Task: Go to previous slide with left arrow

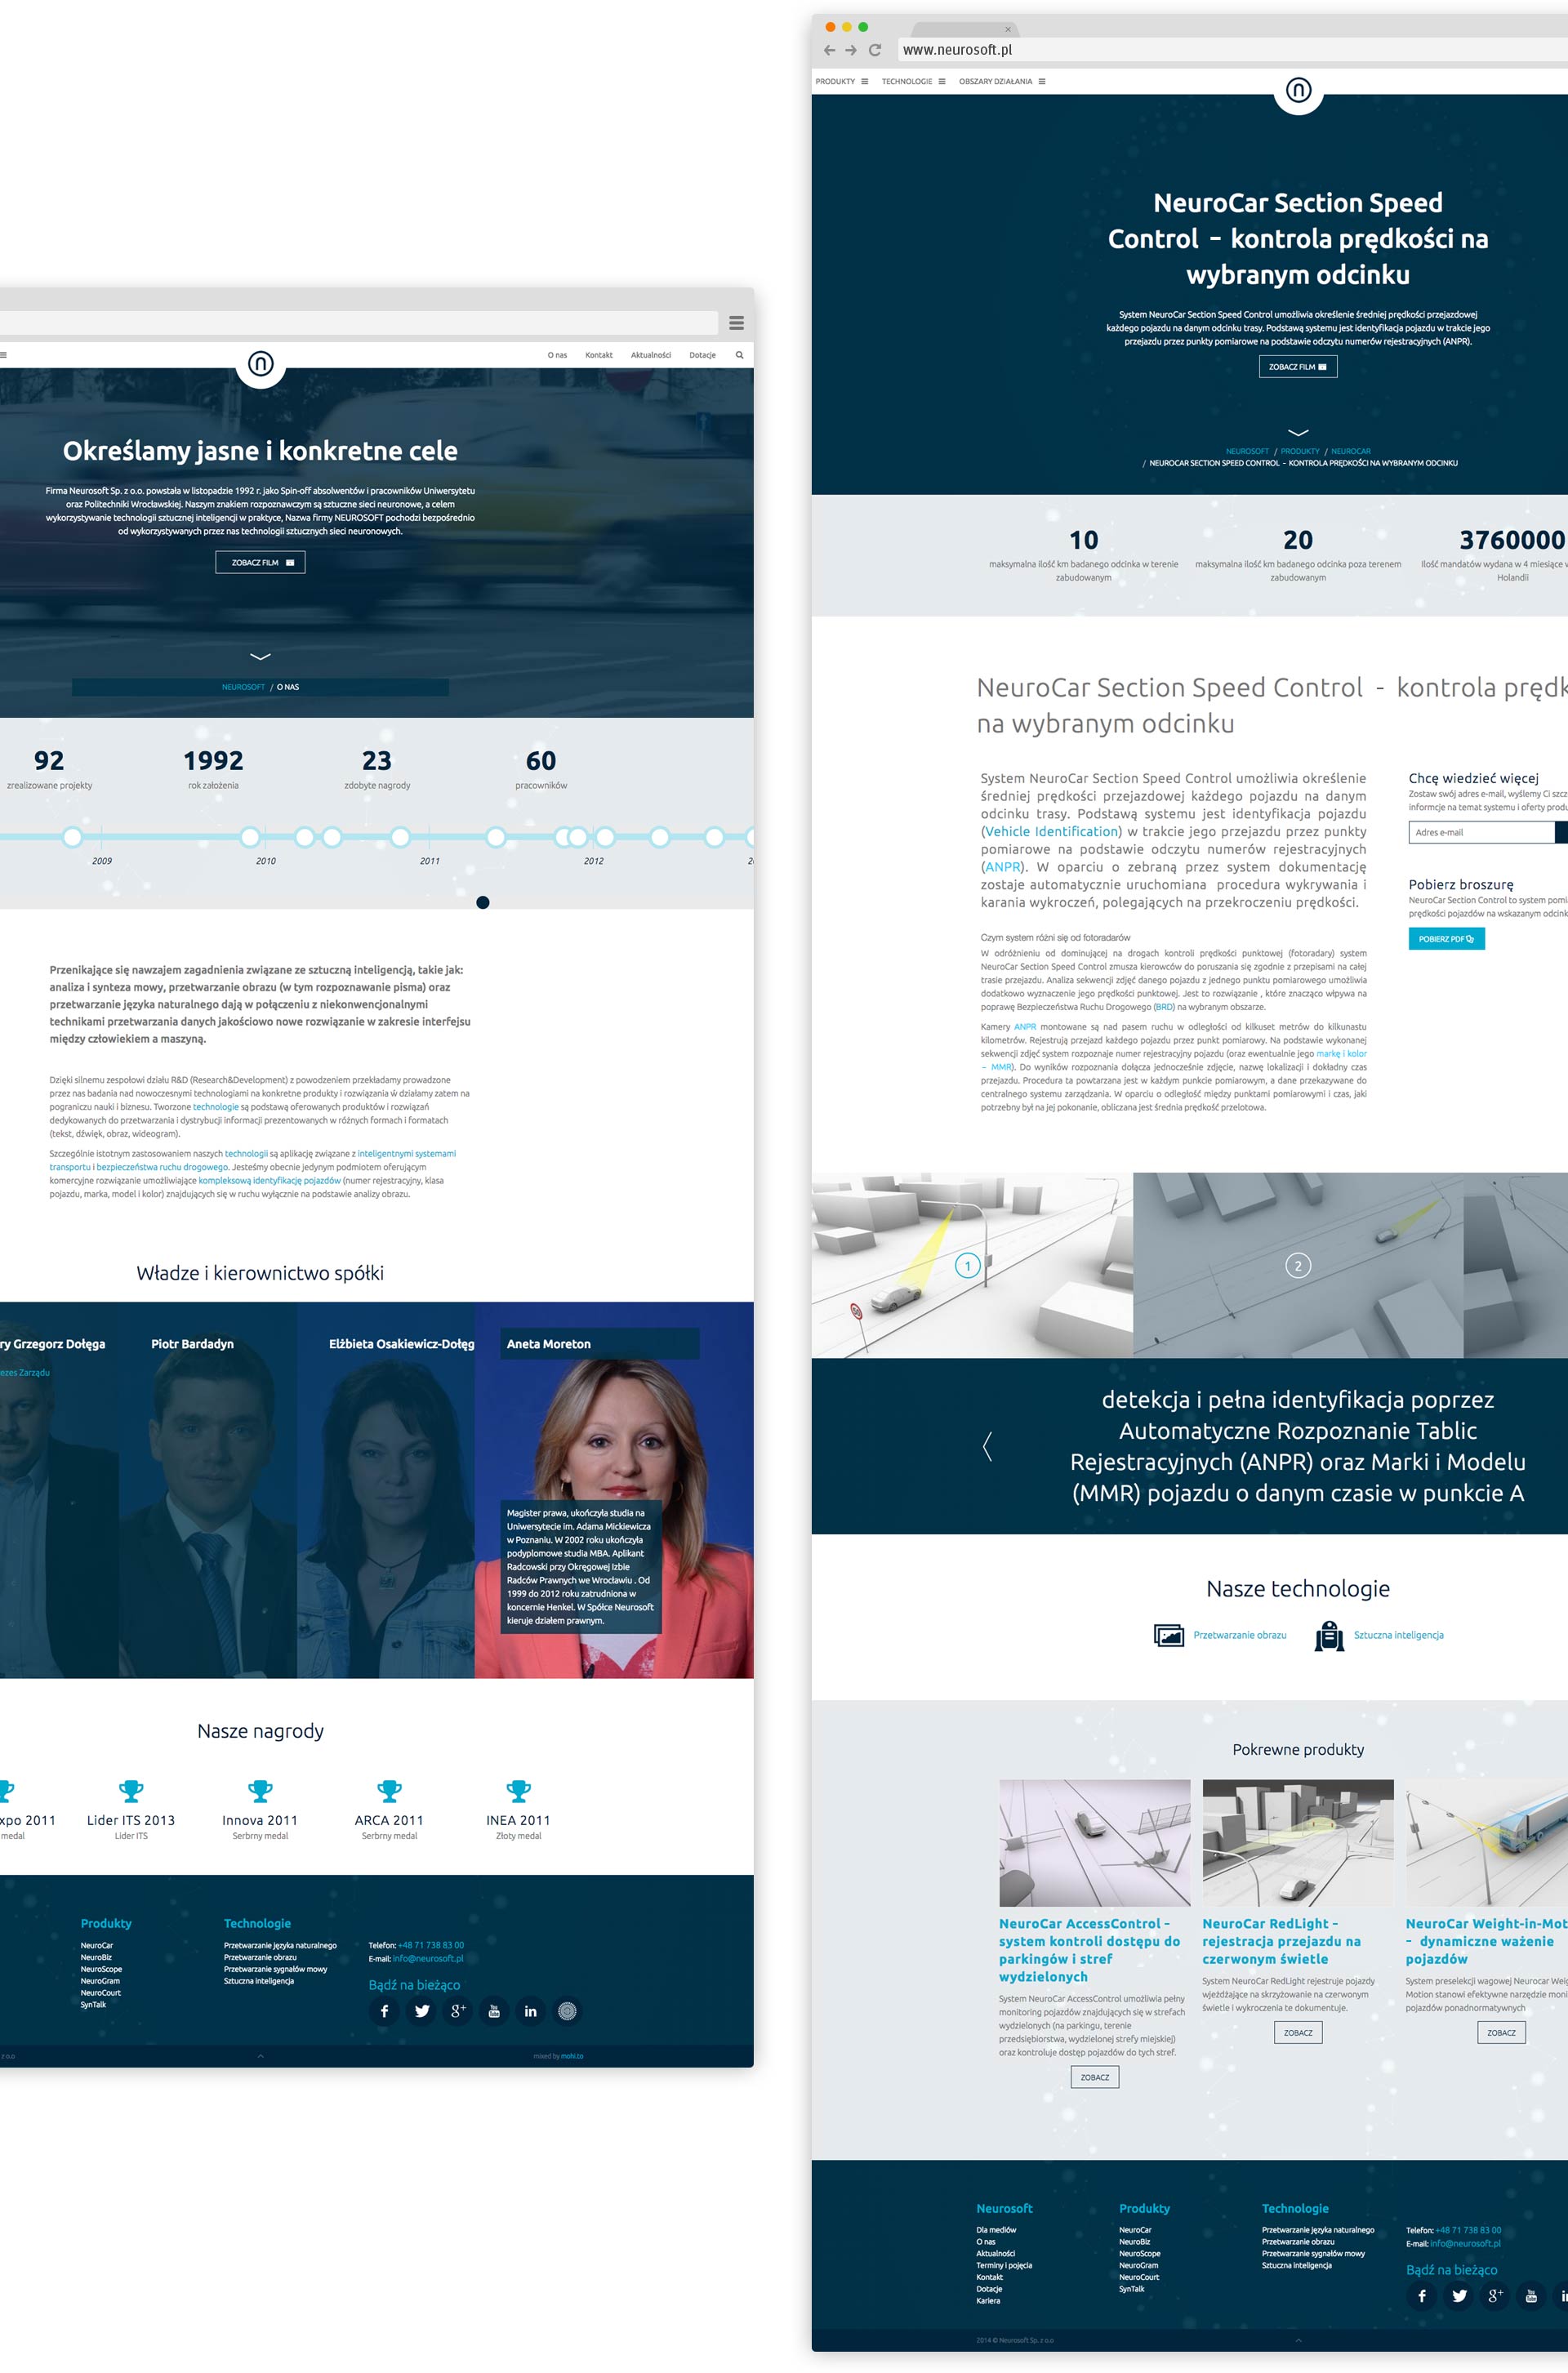Action: 987,1446
